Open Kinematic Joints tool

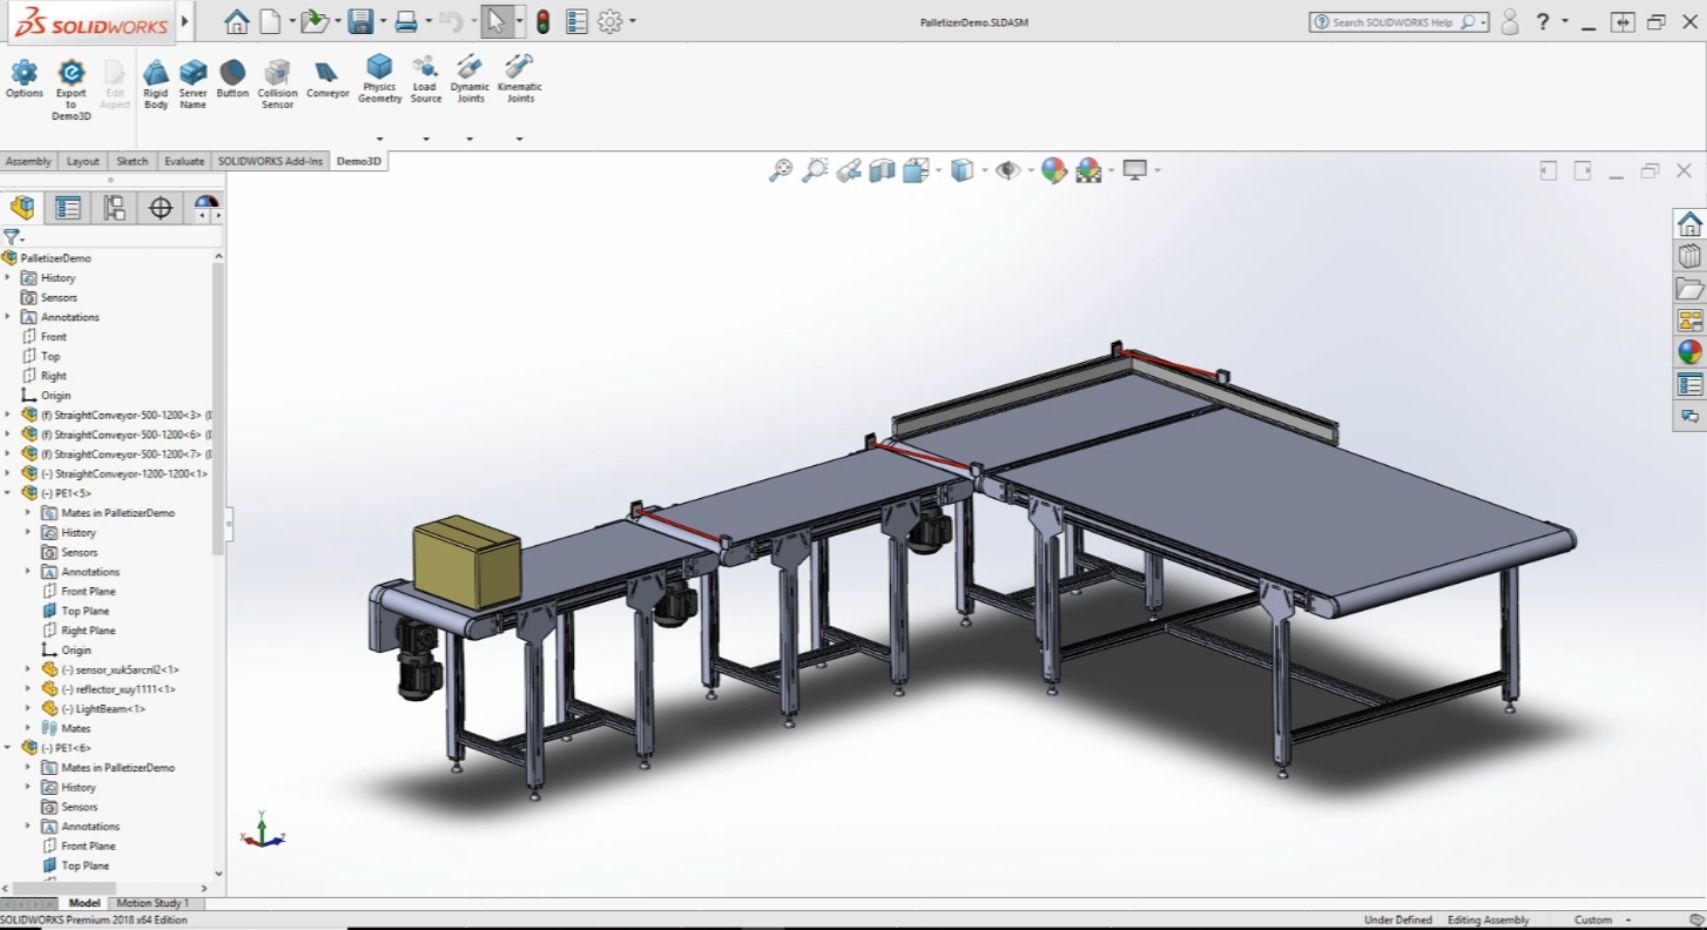[519, 79]
